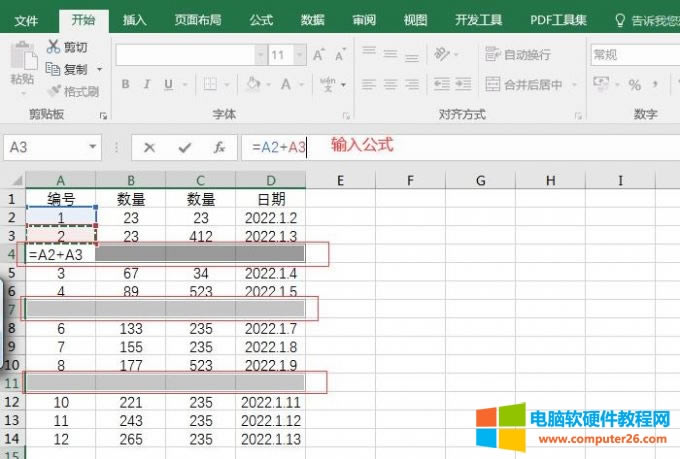Open the borders dropdown arrow
Screen dimensions: 680x459
(226, 85)
